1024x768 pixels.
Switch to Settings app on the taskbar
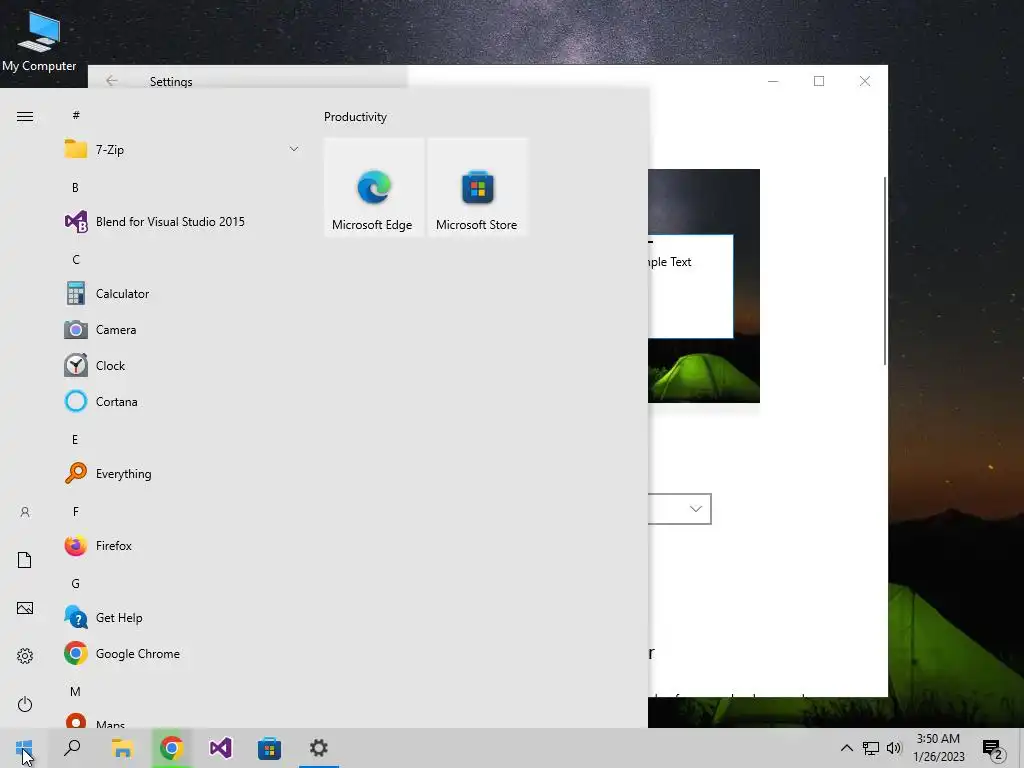319,748
